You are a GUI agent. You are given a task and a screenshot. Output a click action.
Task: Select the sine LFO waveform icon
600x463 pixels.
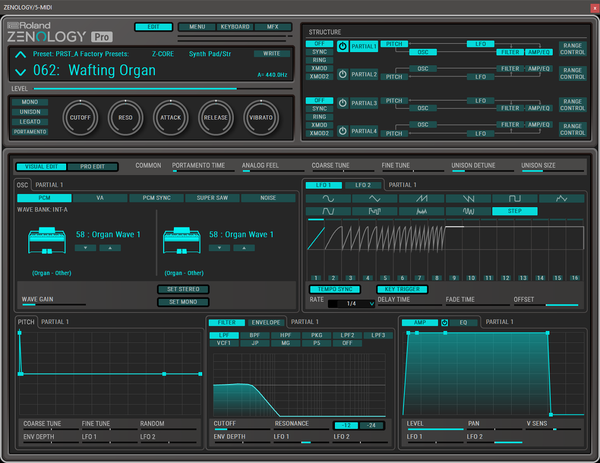pyautogui.click(x=328, y=198)
